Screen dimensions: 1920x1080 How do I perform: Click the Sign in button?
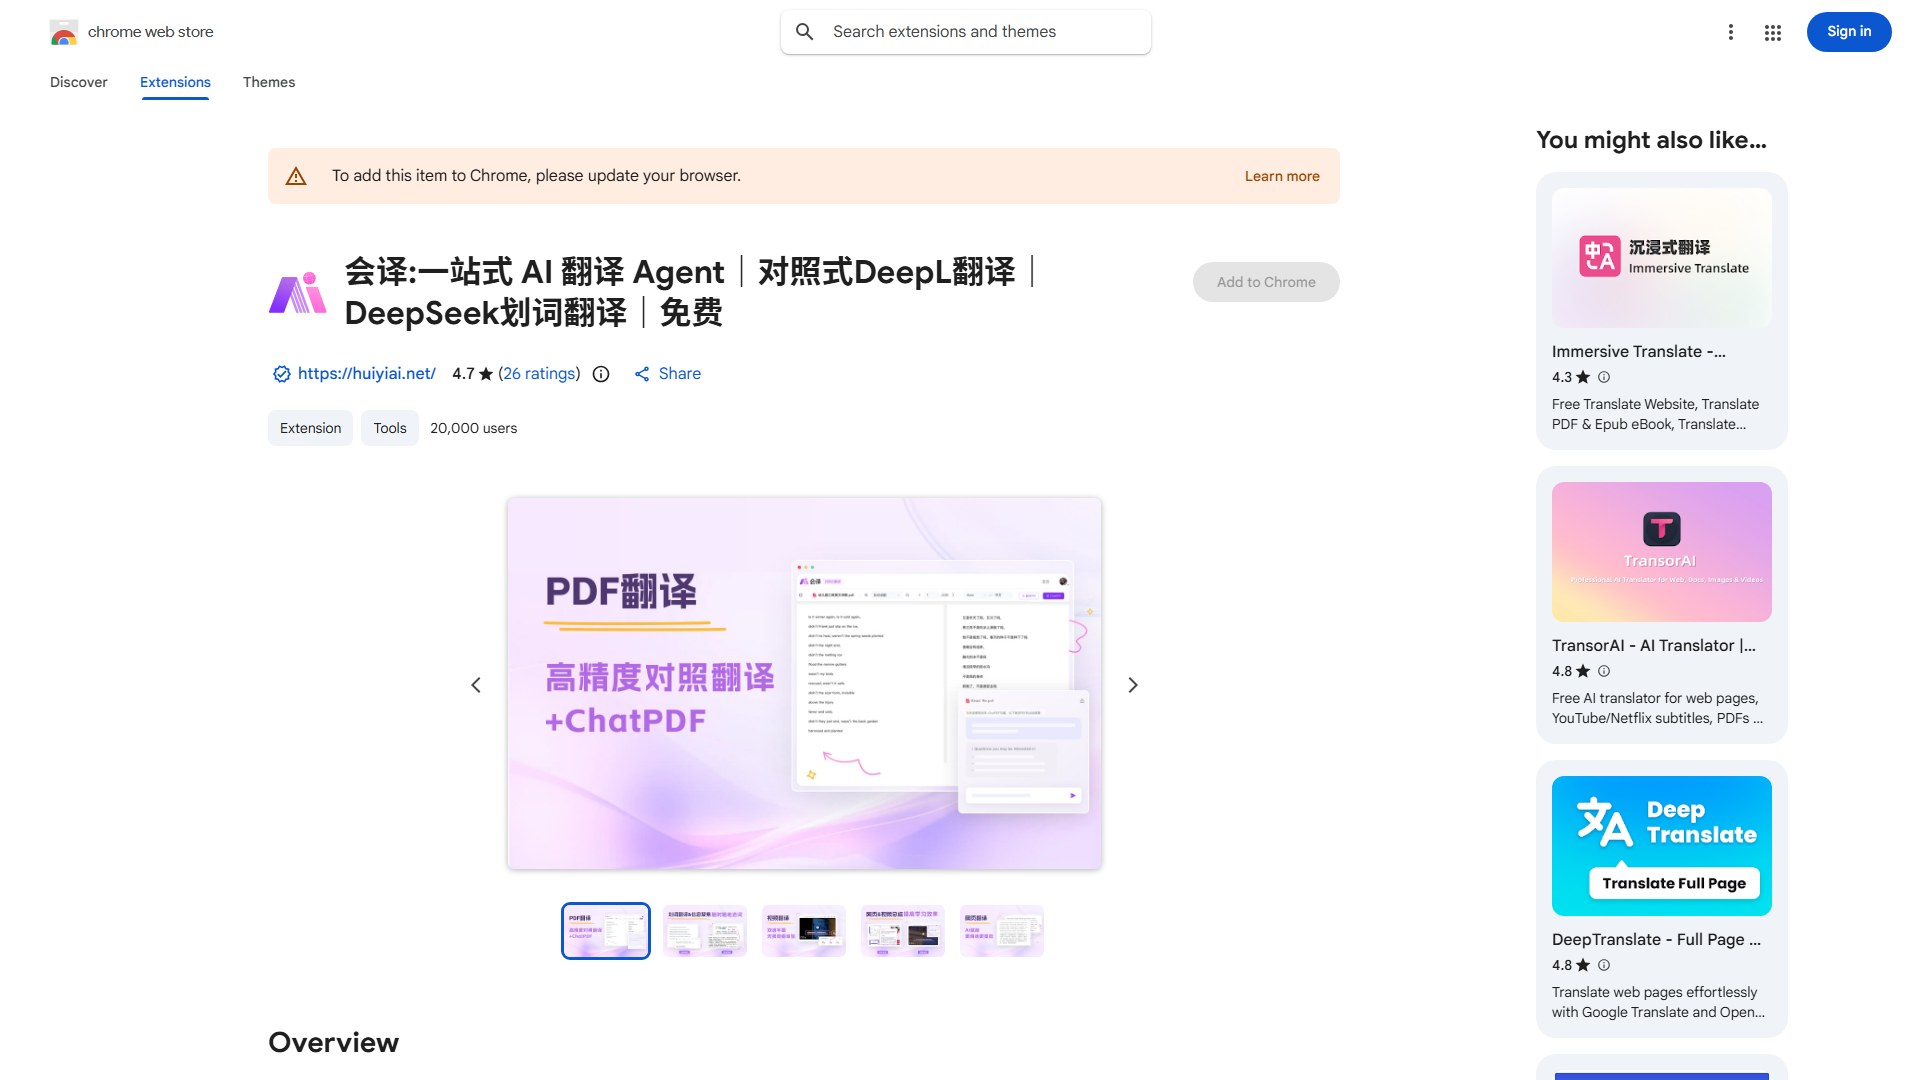1848,32
